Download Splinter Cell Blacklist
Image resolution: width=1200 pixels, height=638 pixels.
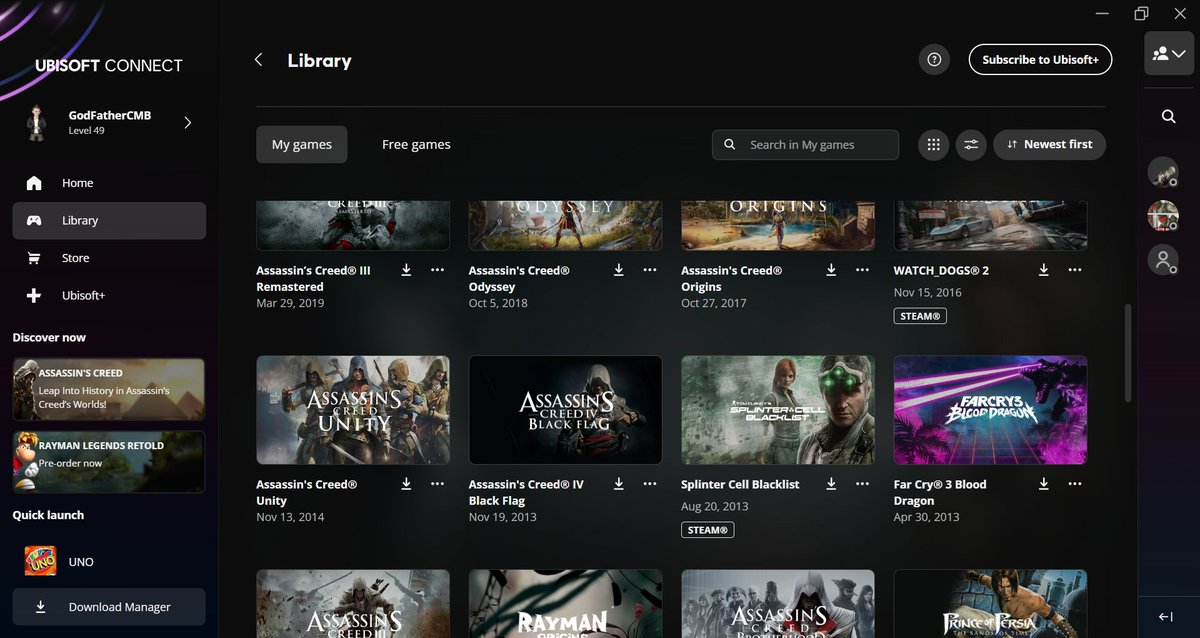[x=831, y=484]
